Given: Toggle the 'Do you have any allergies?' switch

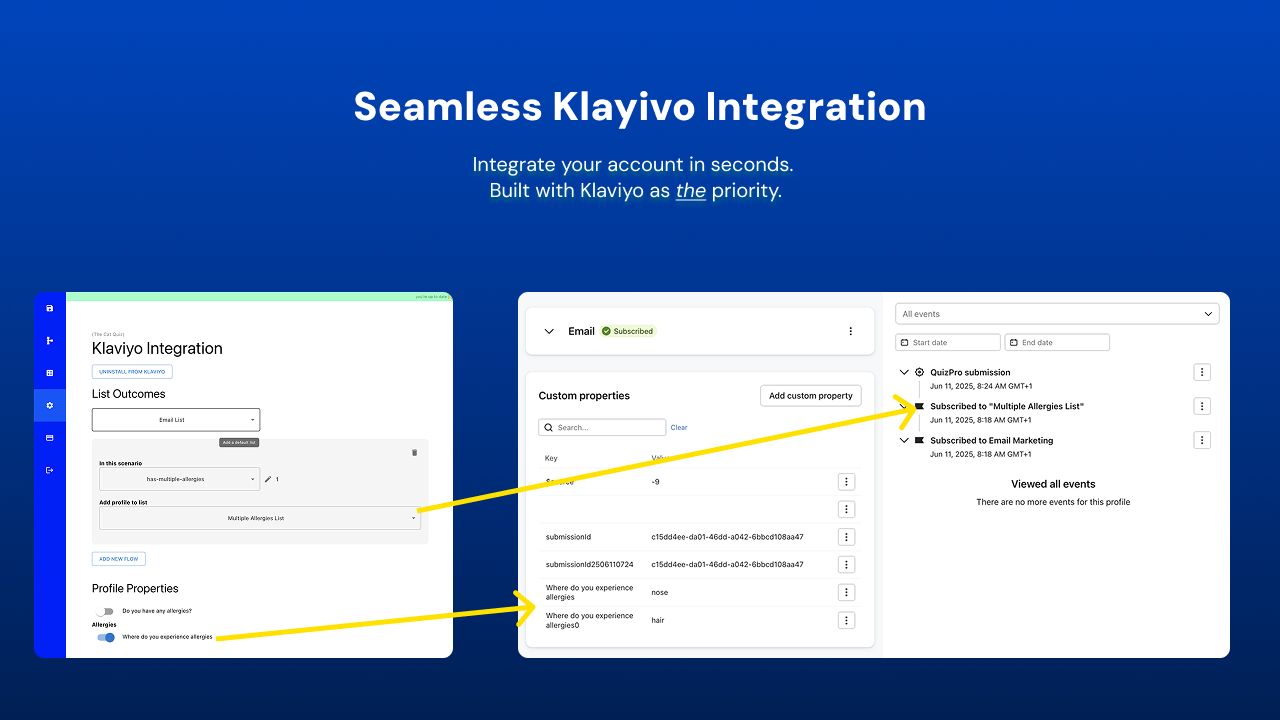Looking at the screenshot, I should click(105, 610).
